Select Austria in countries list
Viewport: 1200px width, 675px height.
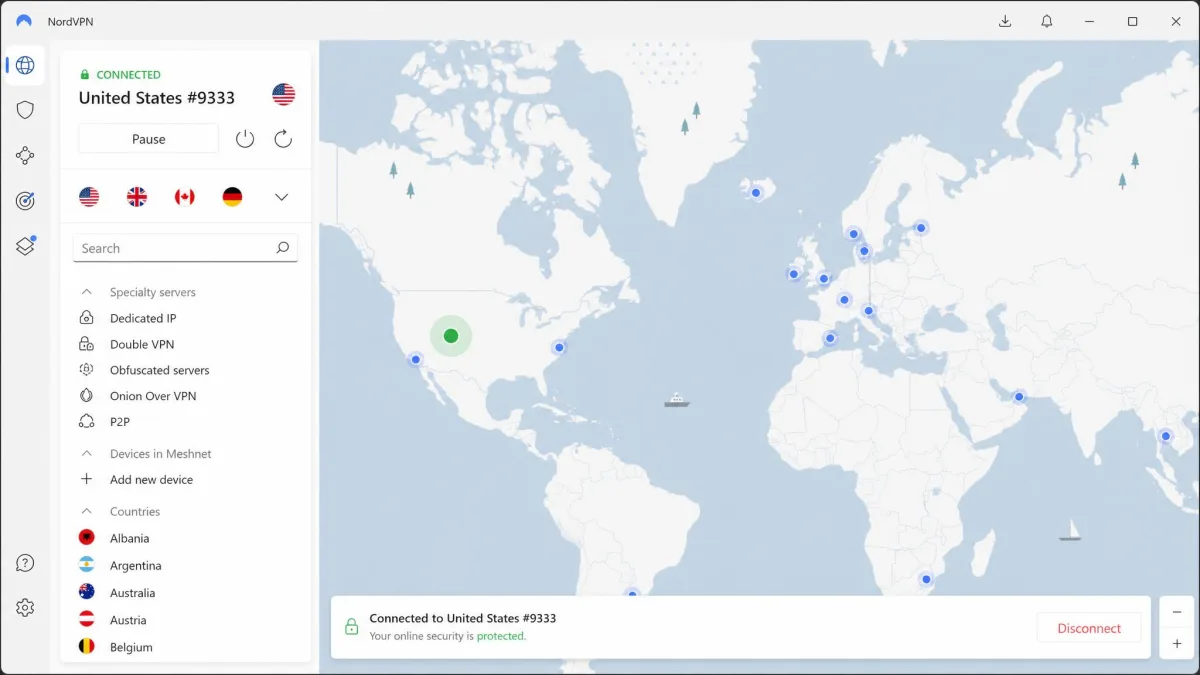pyautogui.click(x=128, y=620)
